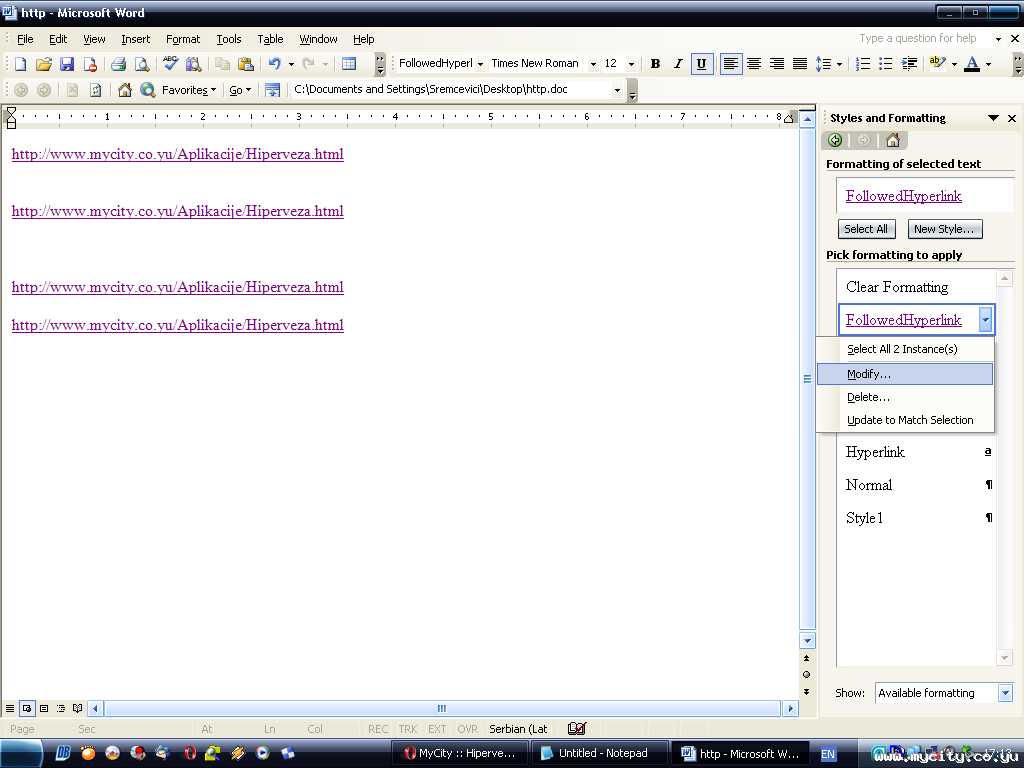The image size is (1024, 768).
Task: Click the numbered list icon
Action: [863, 64]
